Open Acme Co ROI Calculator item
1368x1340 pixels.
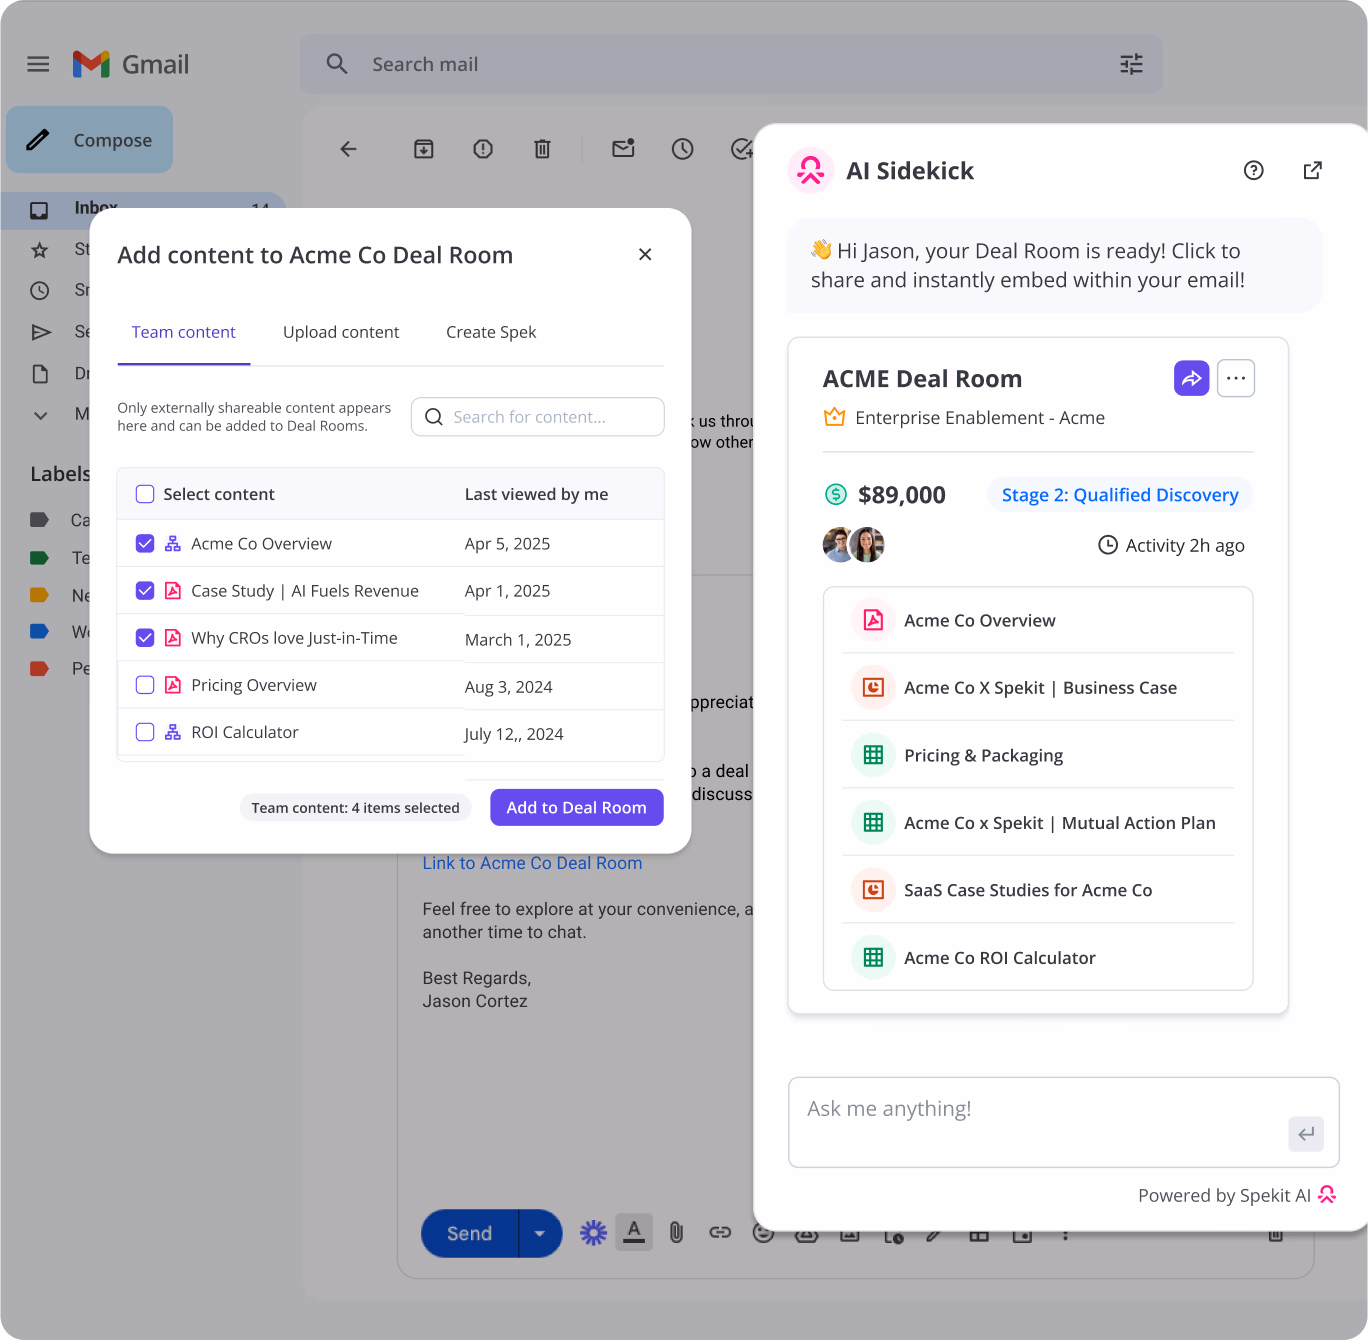(x=1038, y=958)
